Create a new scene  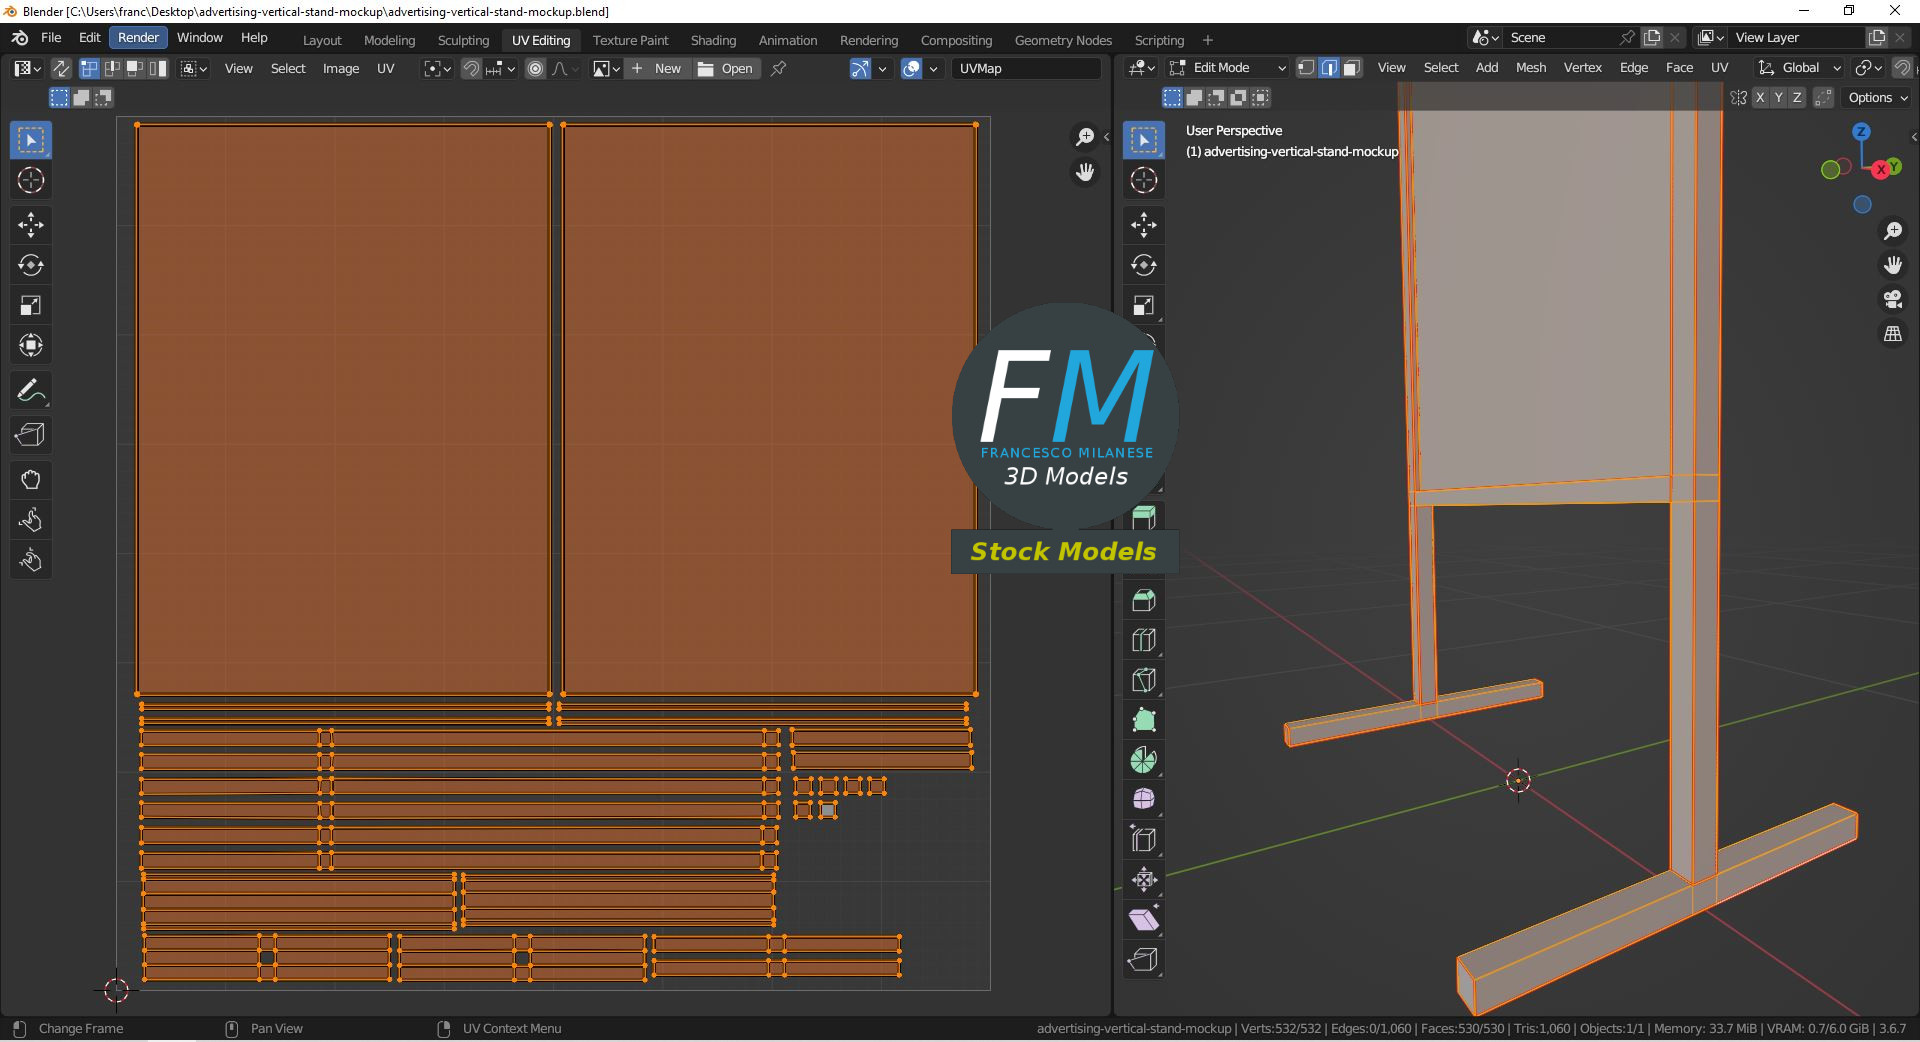pyautogui.click(x=1652, y=37)
